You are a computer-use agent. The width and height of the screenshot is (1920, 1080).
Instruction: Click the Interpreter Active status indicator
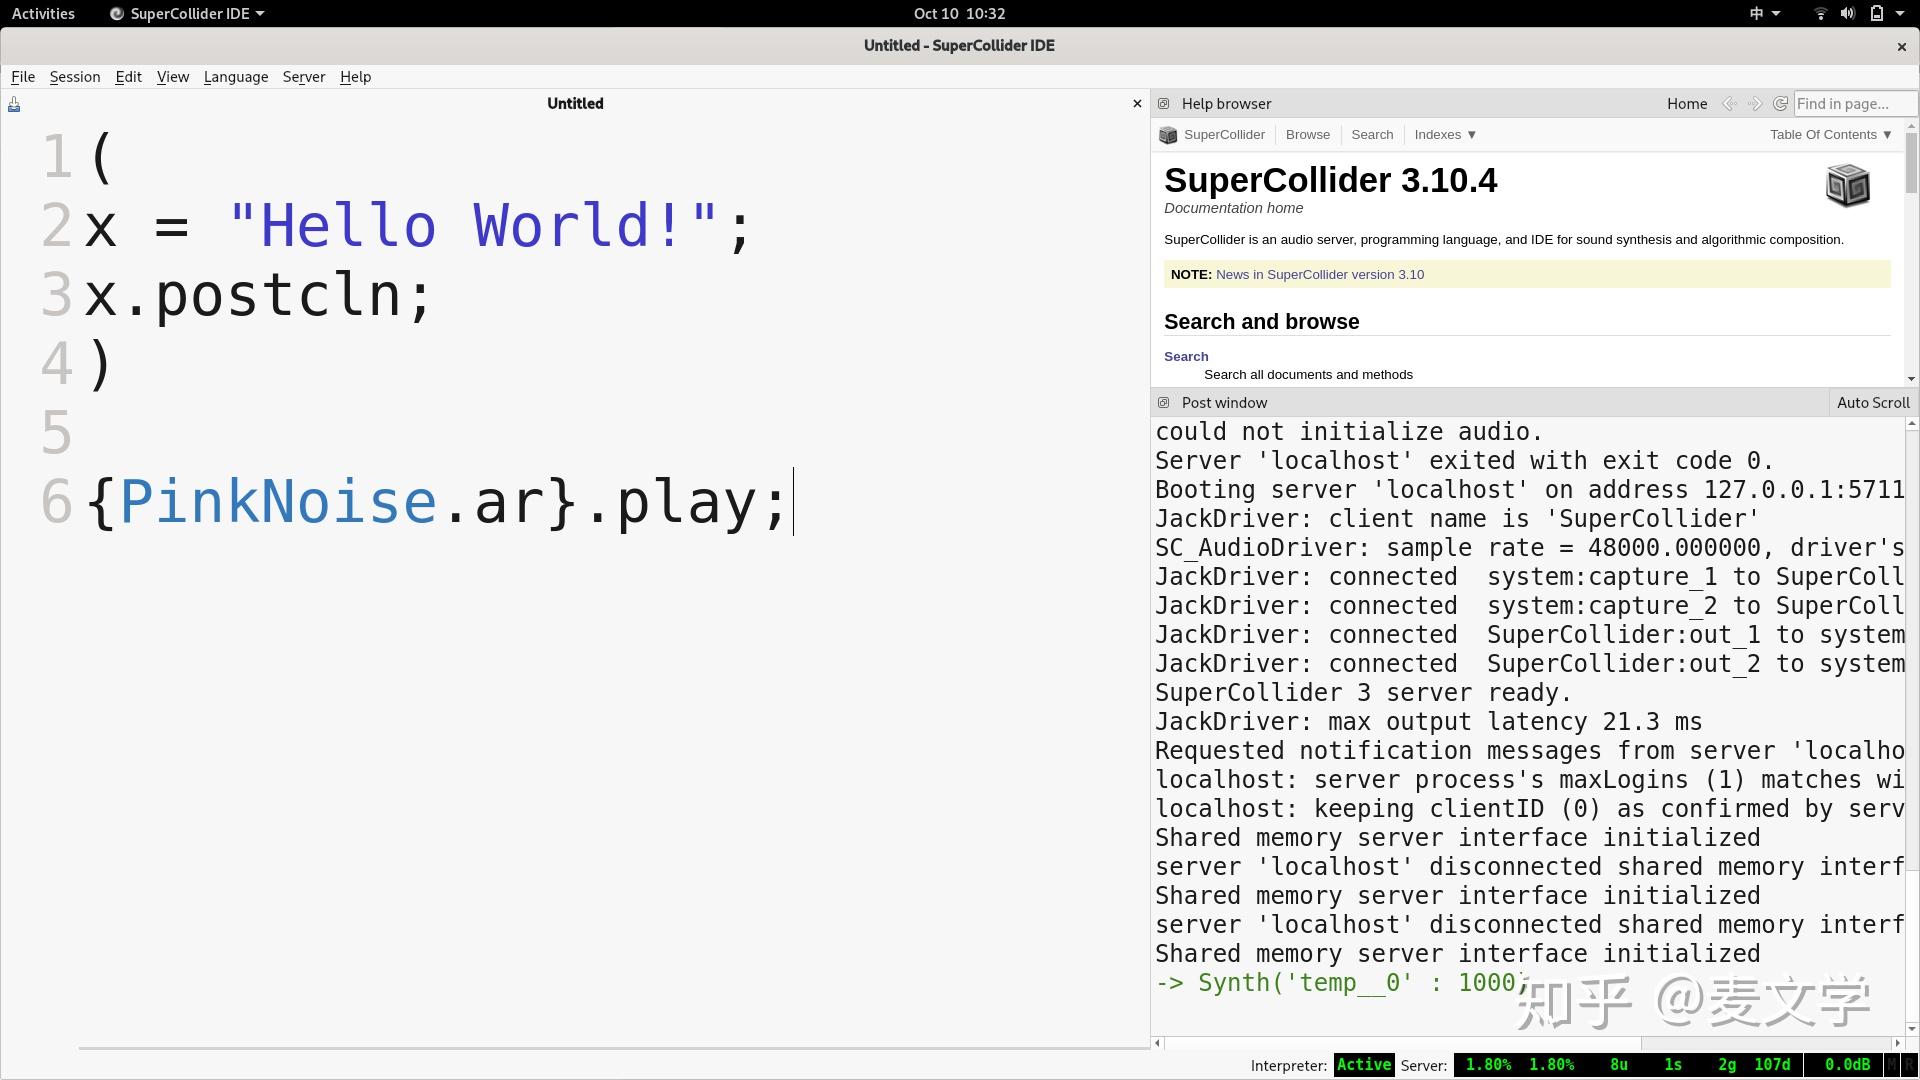click(x=1363, y=1065)
